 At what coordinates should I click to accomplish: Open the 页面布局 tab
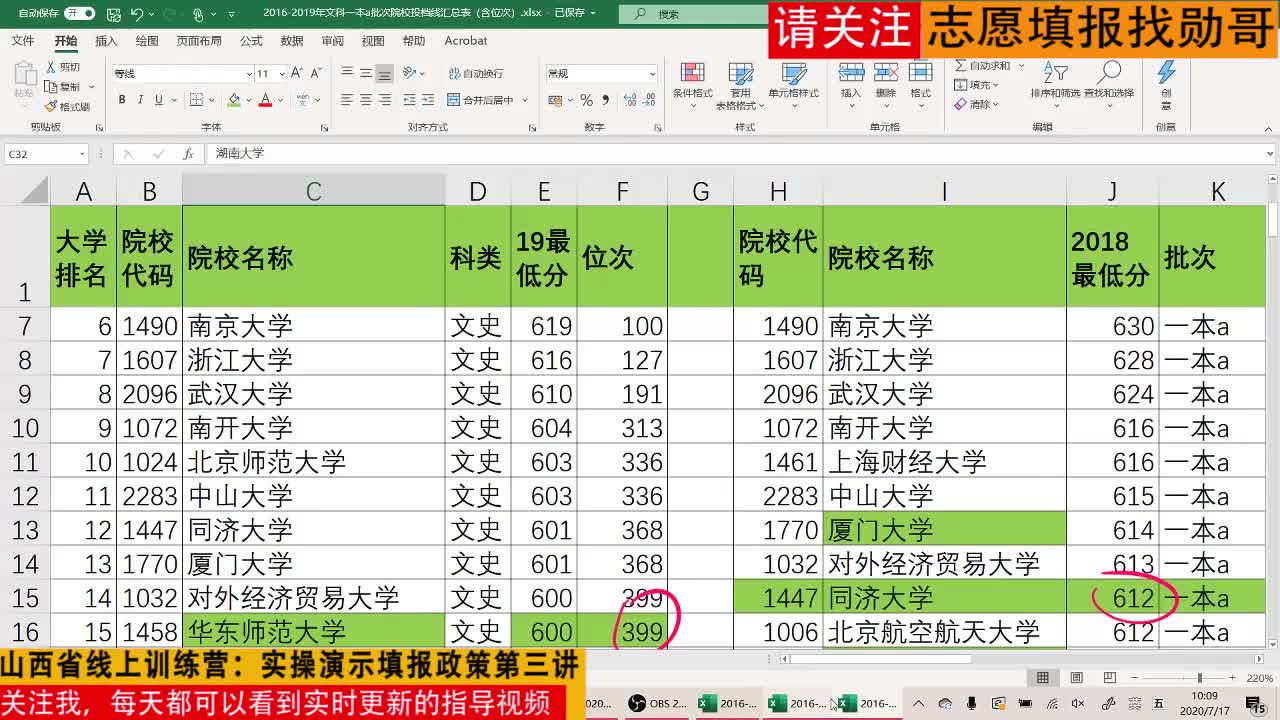(199, 41)
